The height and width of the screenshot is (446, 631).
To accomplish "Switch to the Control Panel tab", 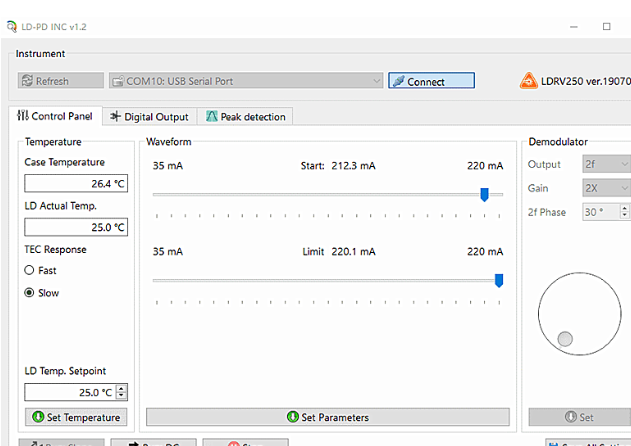I will point(55,116).
